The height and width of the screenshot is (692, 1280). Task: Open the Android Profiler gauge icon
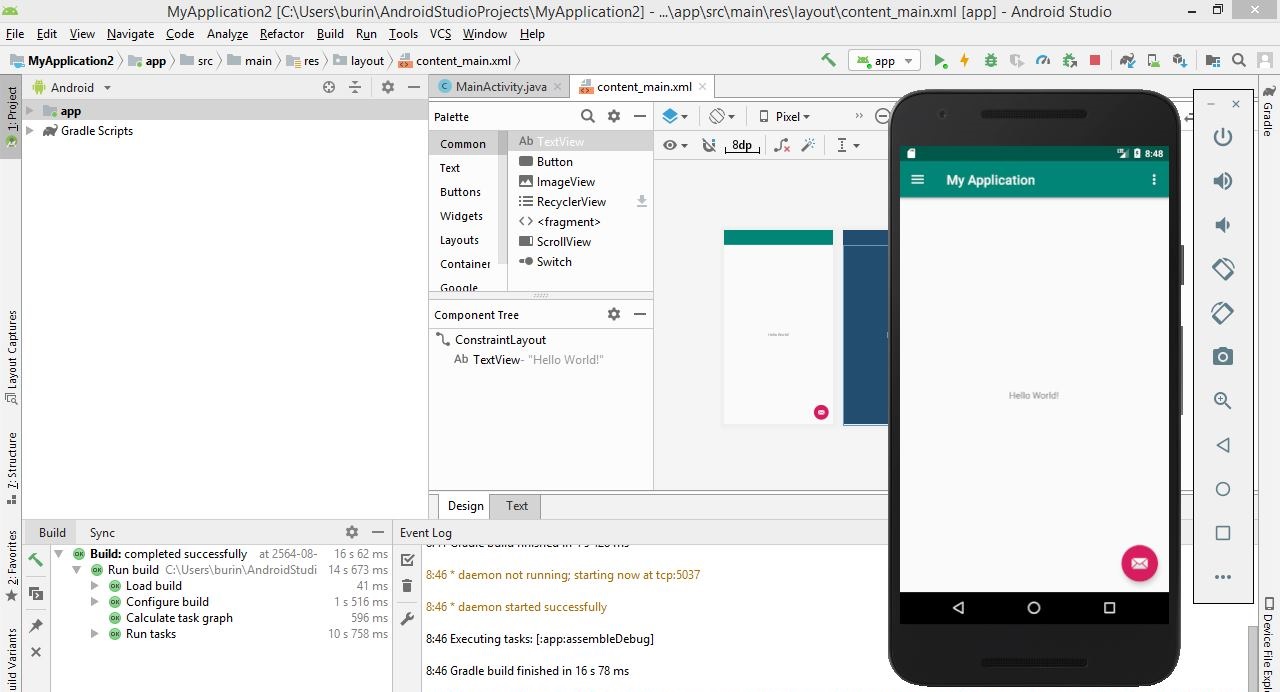pos(1043,61)
